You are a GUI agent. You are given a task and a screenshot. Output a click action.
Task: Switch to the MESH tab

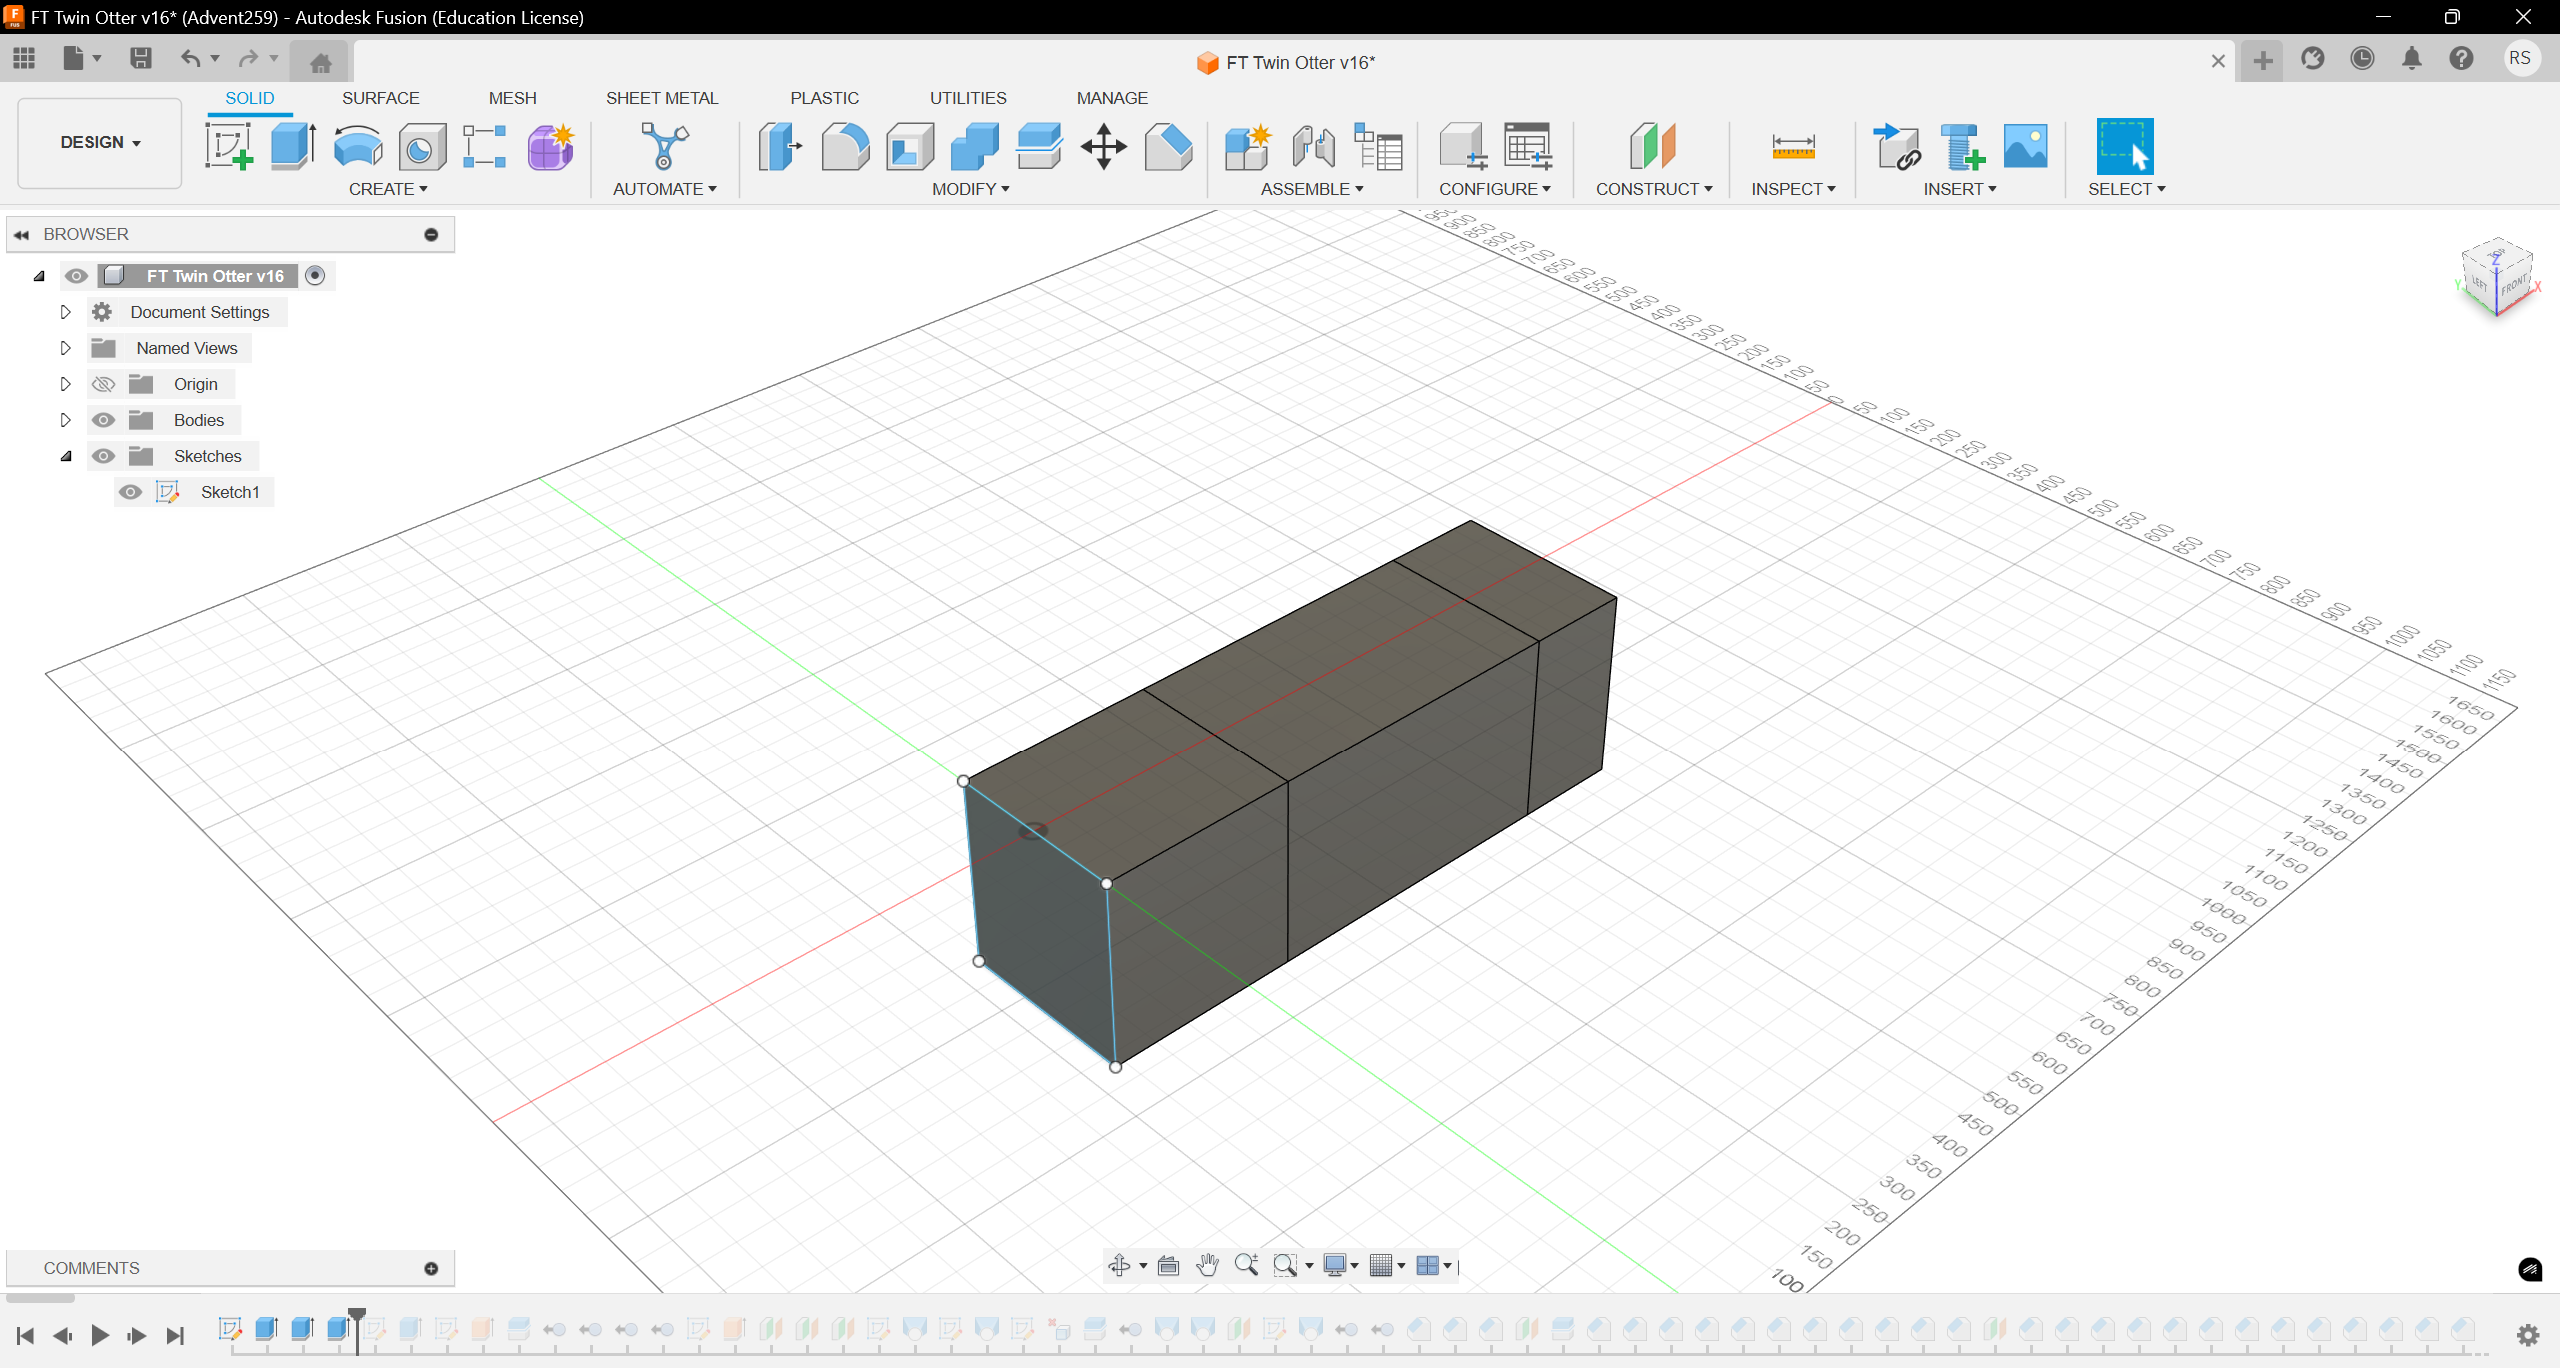tap(513, 98)
